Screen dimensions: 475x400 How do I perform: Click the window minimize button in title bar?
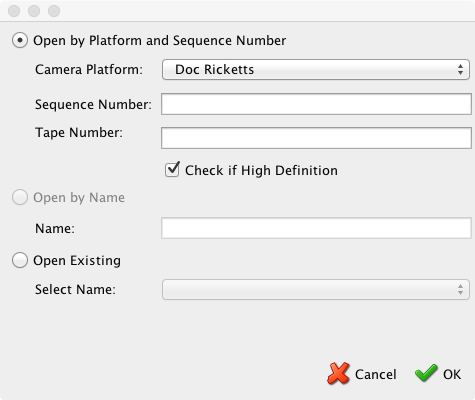click(x=34, y=11)
